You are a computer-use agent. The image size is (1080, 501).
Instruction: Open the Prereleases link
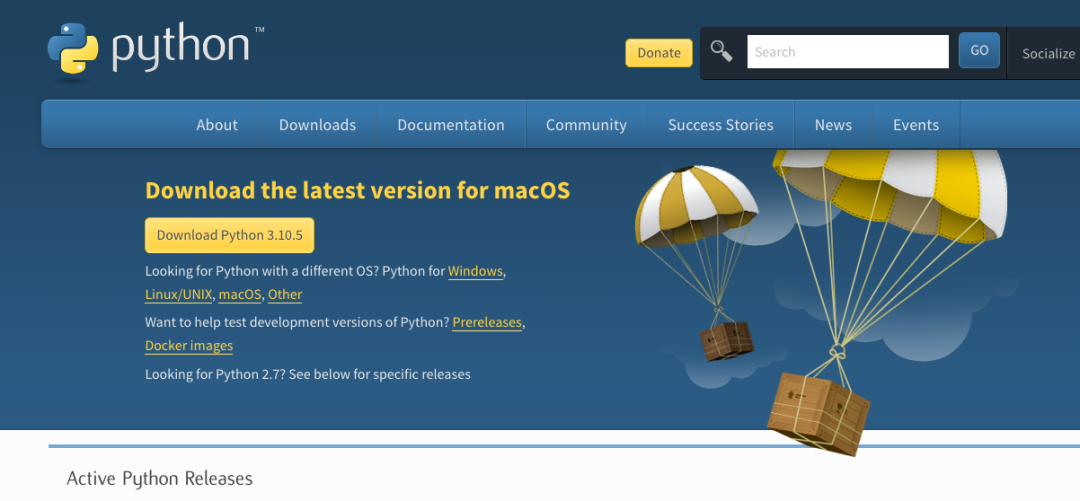point(487,323)
